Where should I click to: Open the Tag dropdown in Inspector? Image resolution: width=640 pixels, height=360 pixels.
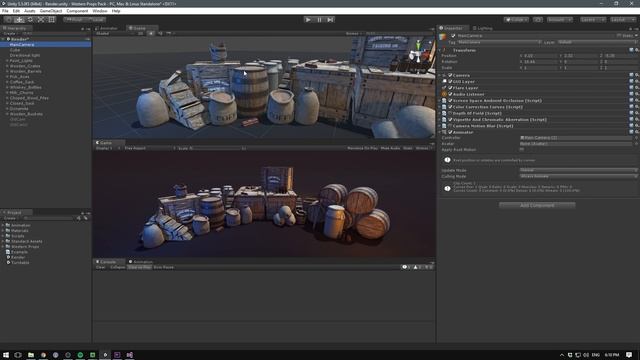pos(500,42)
